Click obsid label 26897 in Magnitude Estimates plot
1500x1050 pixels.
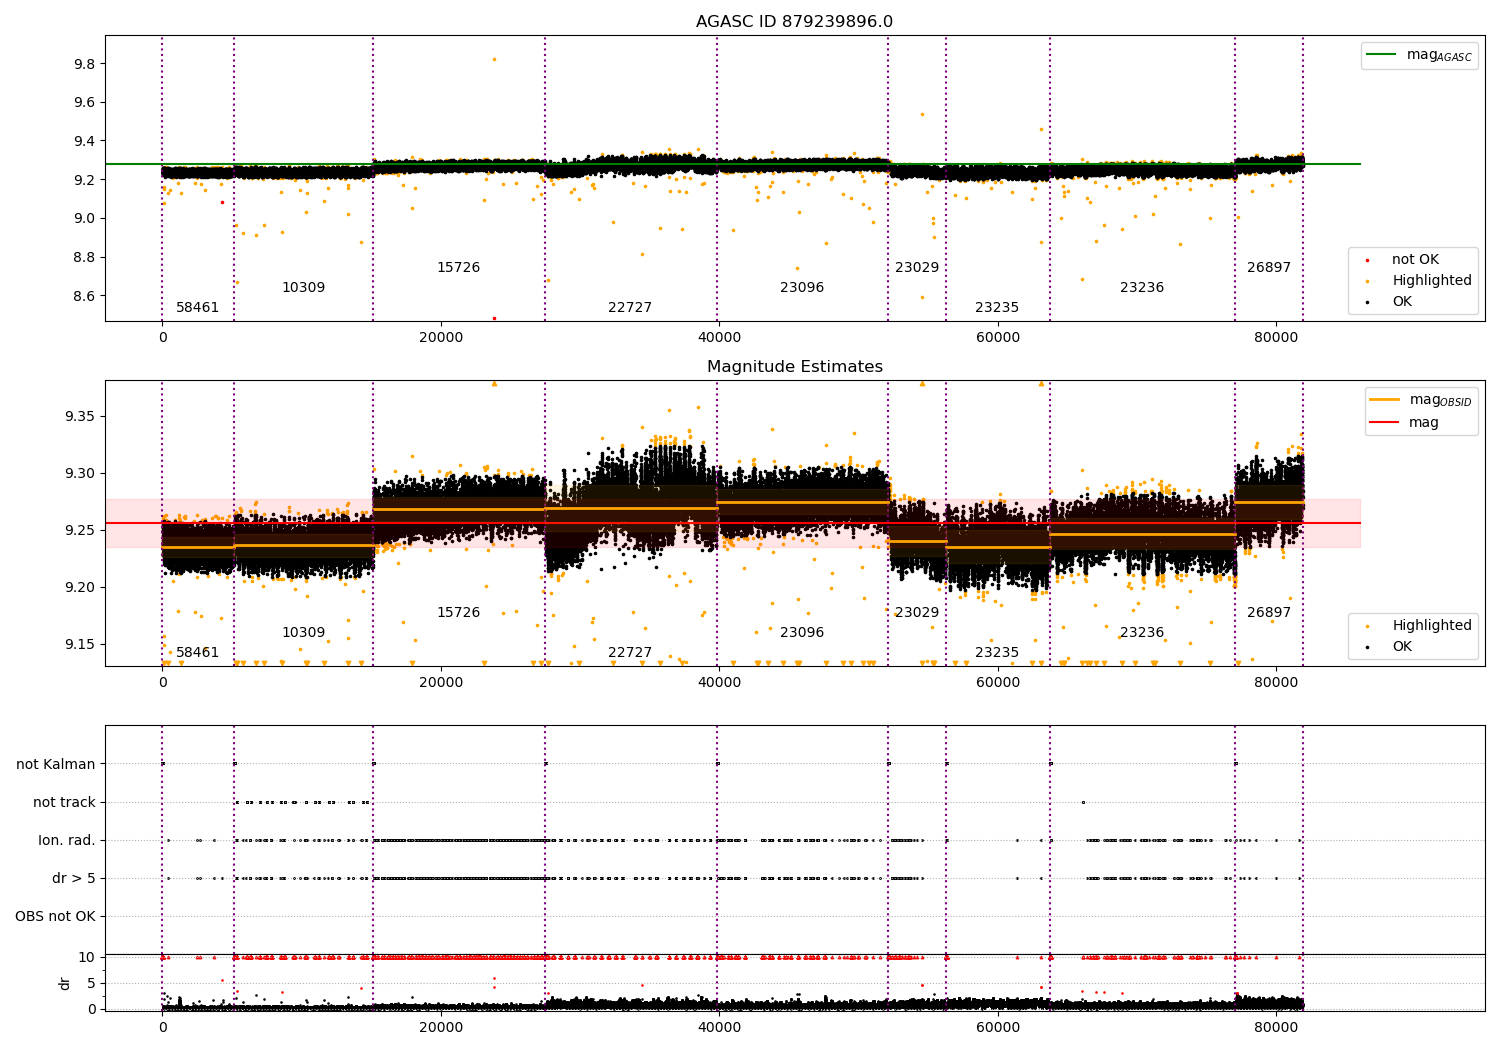pos(1269,612)
